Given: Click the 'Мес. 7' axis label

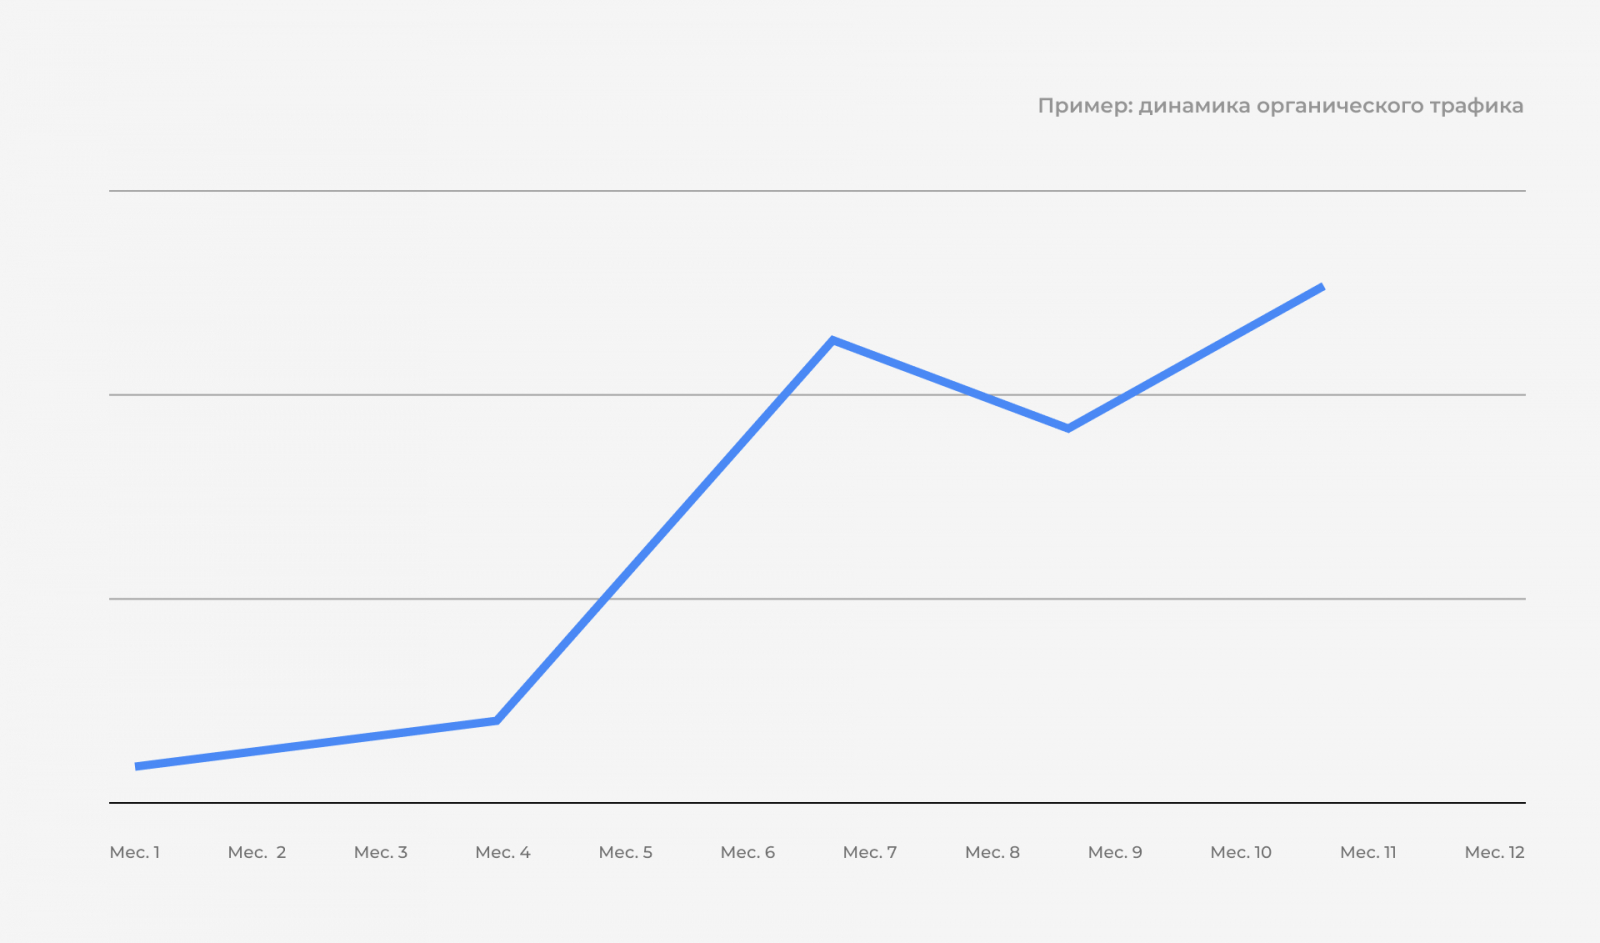Looking at the screenshot, I should coord(870,852).
